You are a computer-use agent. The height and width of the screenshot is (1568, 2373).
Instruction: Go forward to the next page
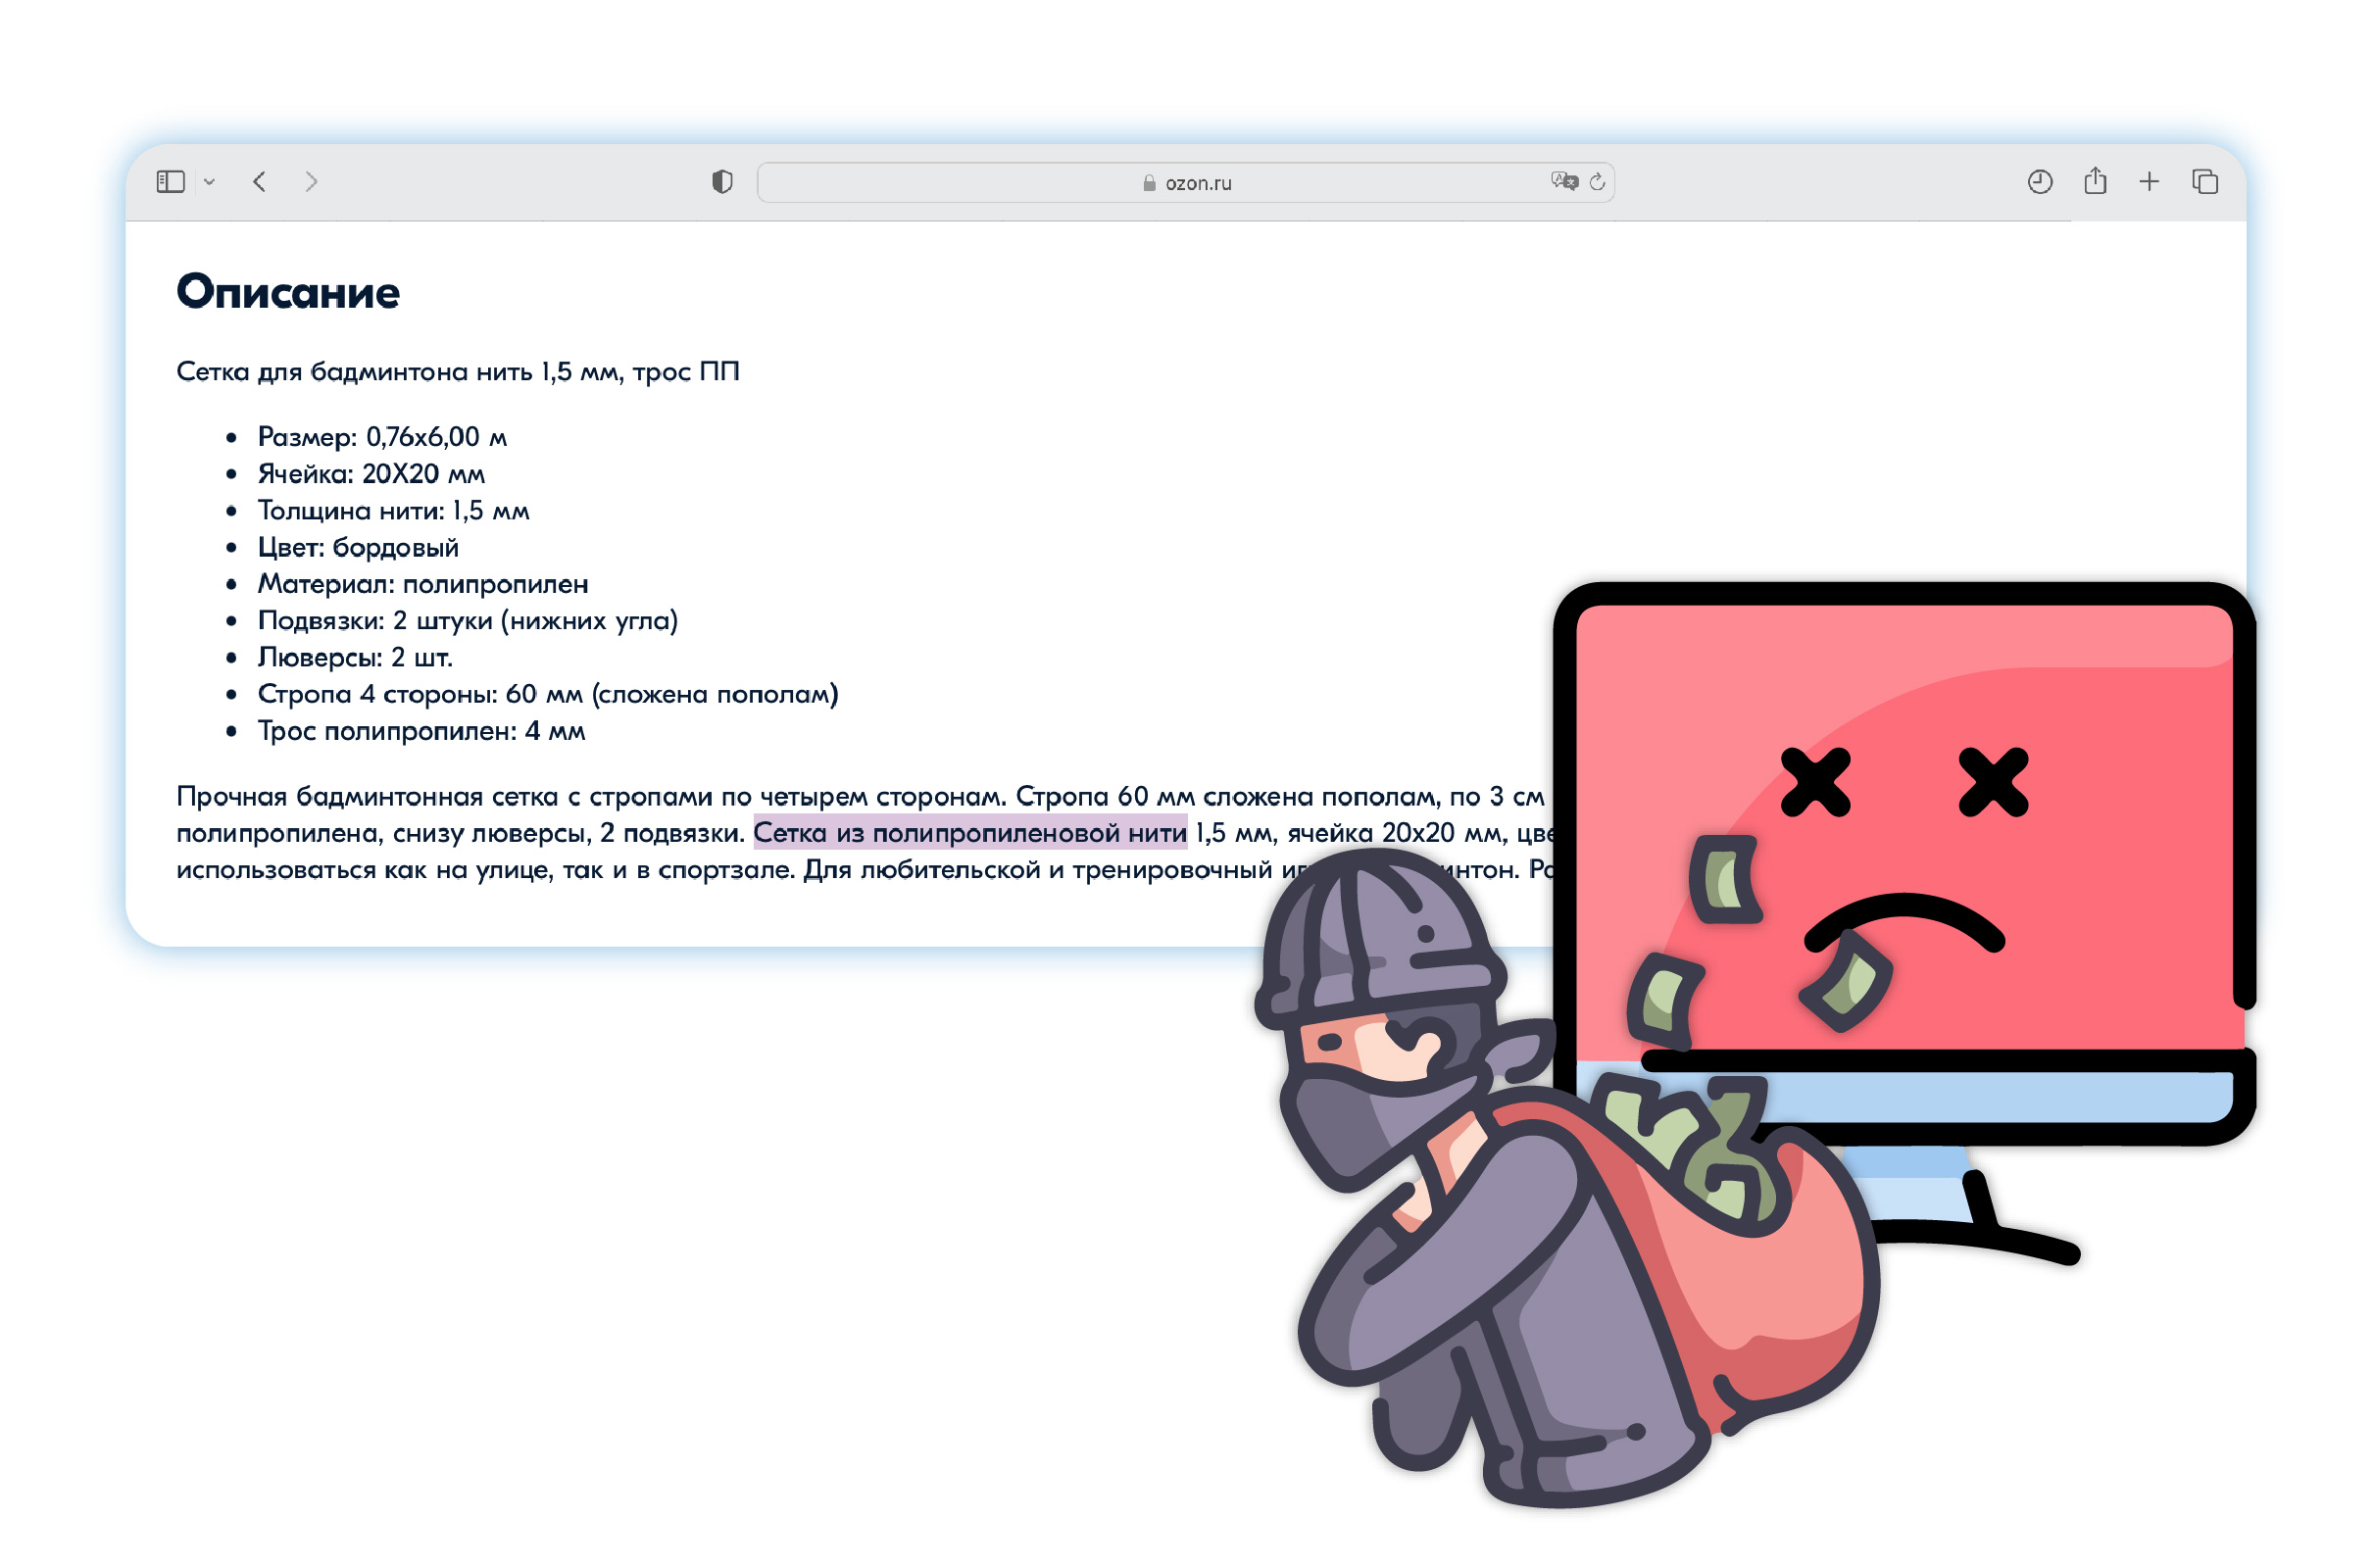[311, 181]
